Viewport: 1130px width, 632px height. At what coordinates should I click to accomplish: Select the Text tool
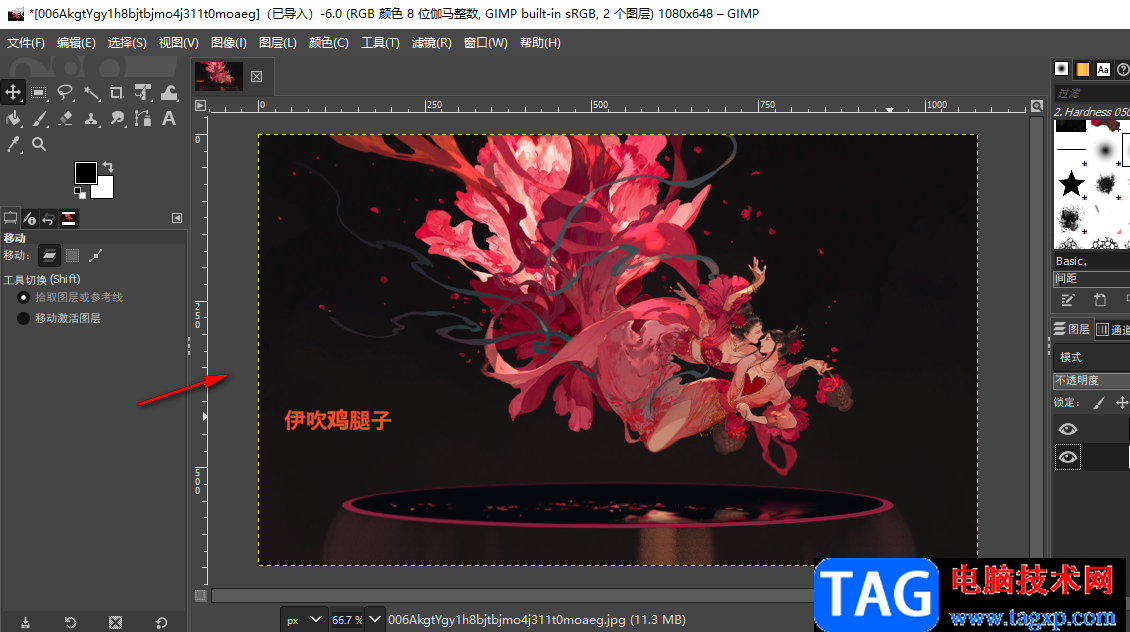[x=169, y=118]
